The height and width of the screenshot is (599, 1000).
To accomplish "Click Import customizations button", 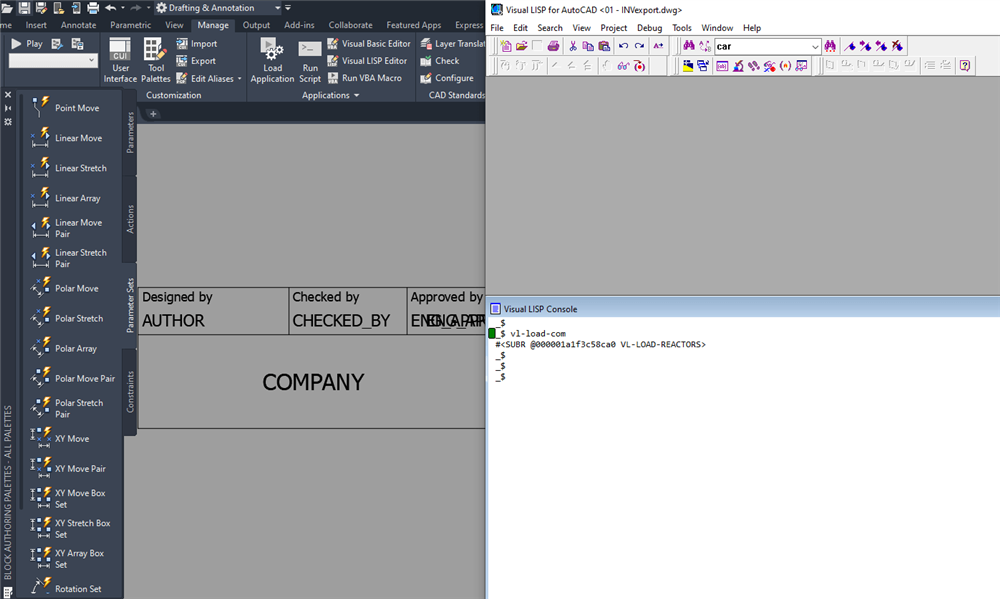I will pyautogui.click(x=196, y=43).
